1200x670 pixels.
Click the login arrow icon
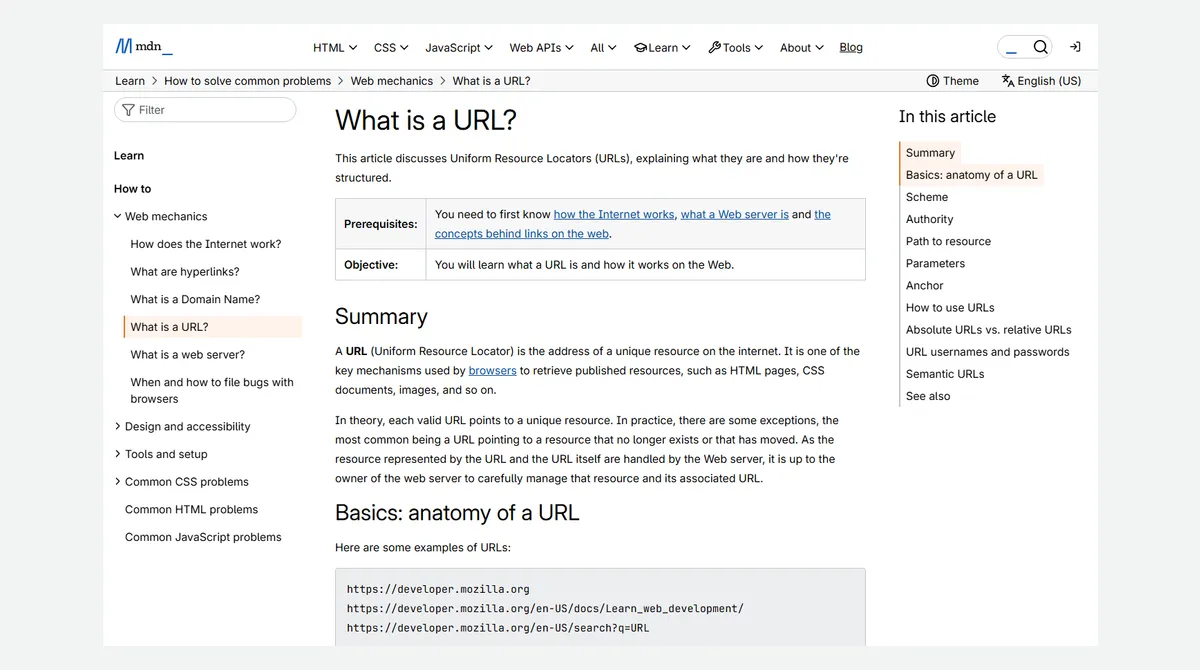tap(1075, 47)
